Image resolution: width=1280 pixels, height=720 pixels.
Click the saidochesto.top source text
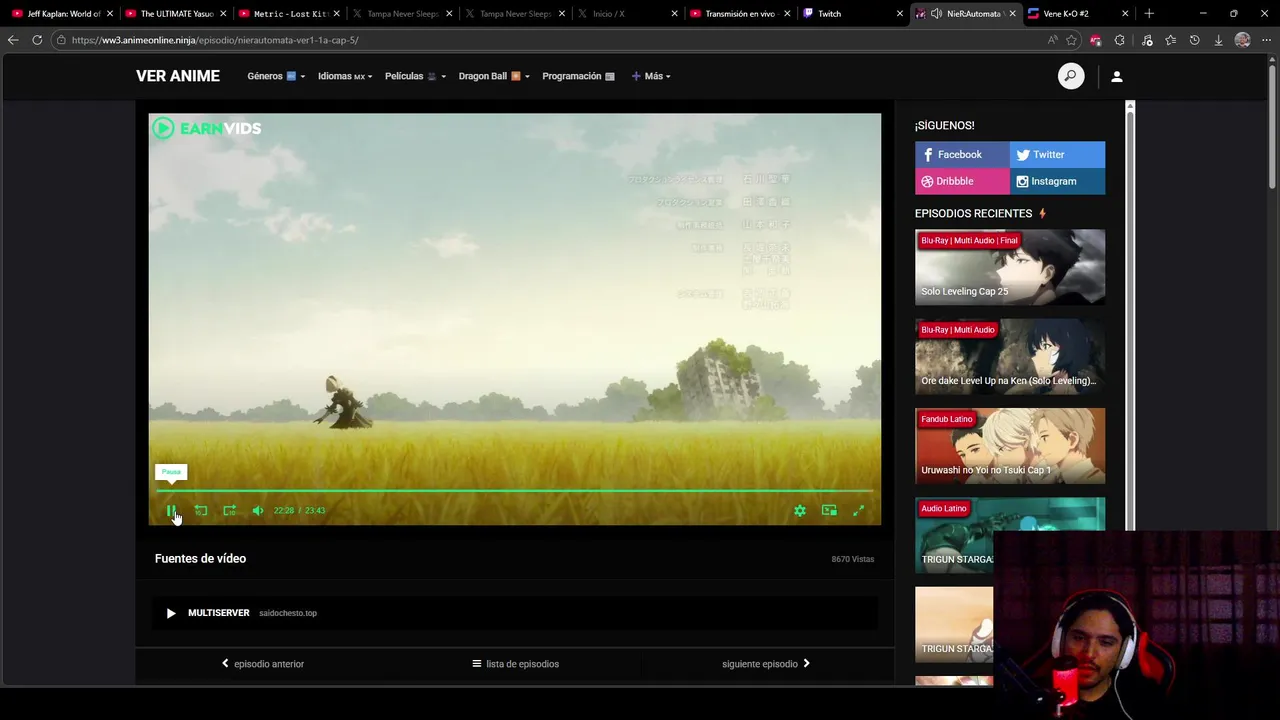tap(288, 613)
